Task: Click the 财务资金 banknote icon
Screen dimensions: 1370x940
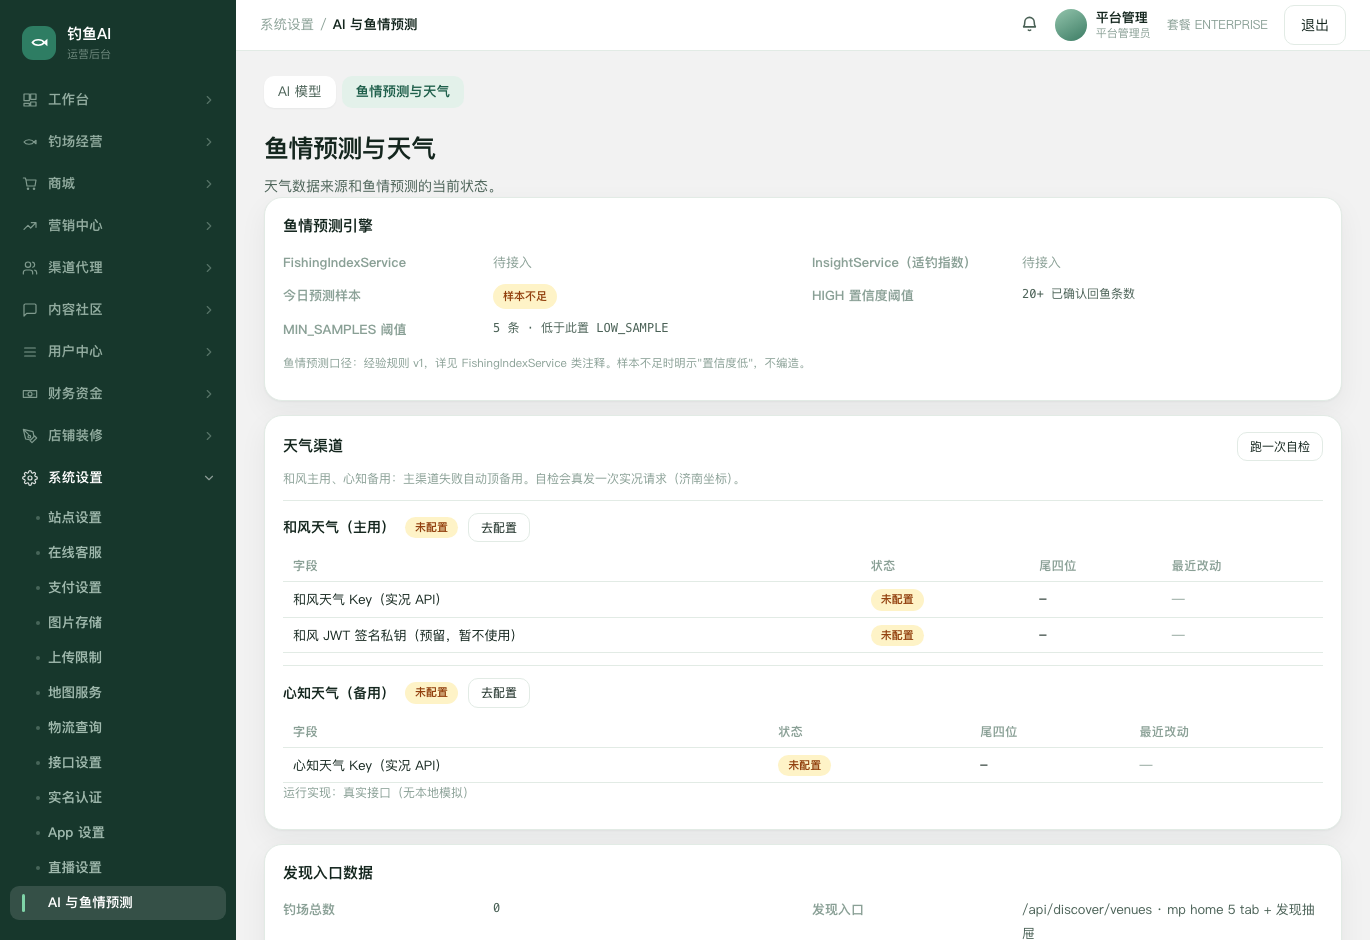Action: 30,394
